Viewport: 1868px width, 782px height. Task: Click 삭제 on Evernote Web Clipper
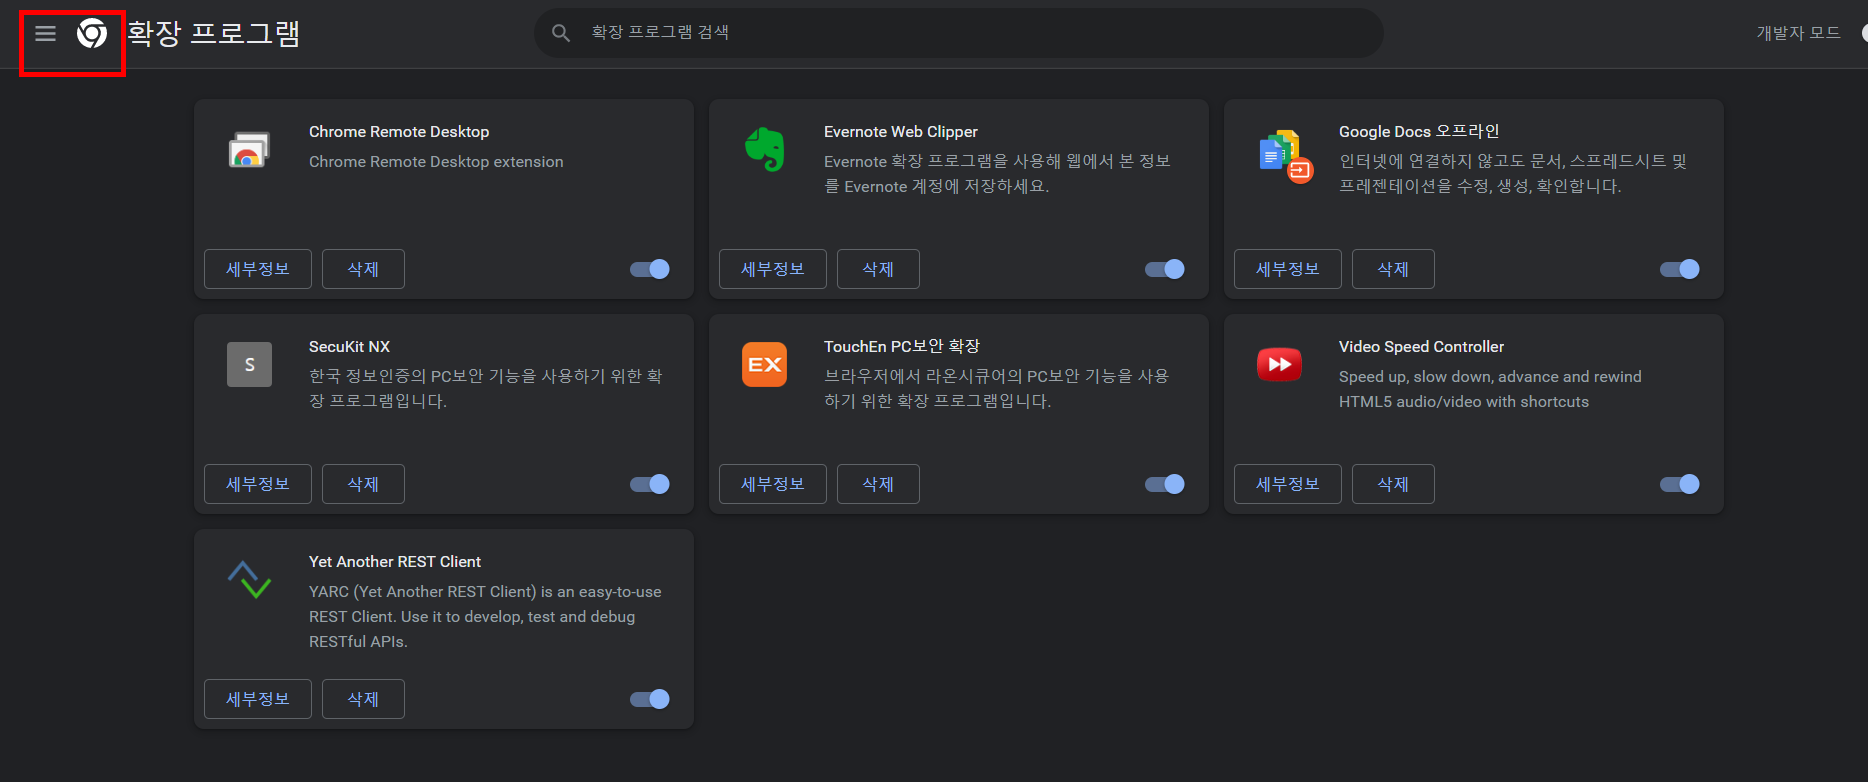(x=878, y=269)
